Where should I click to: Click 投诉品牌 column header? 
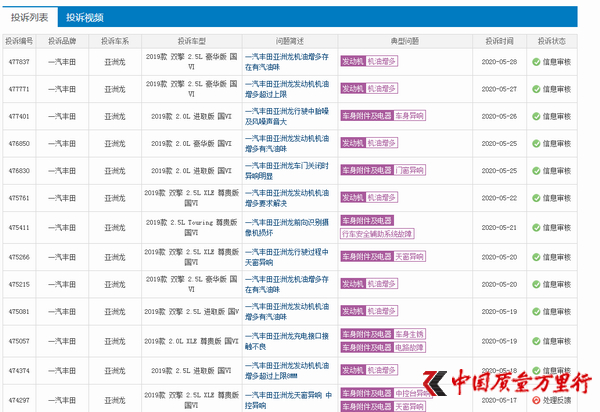(62, 41)
